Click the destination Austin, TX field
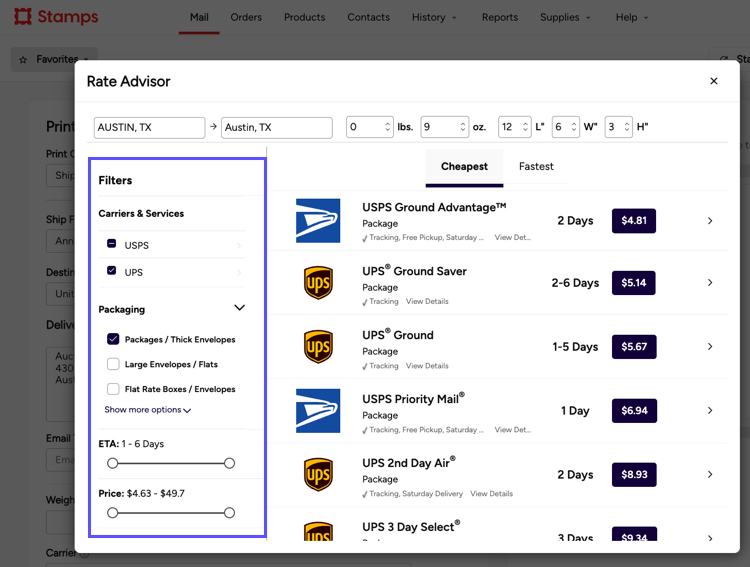Image resolution: width=750 pixels, height=567 pixels. pyautogui.click(x=276, y=127)
